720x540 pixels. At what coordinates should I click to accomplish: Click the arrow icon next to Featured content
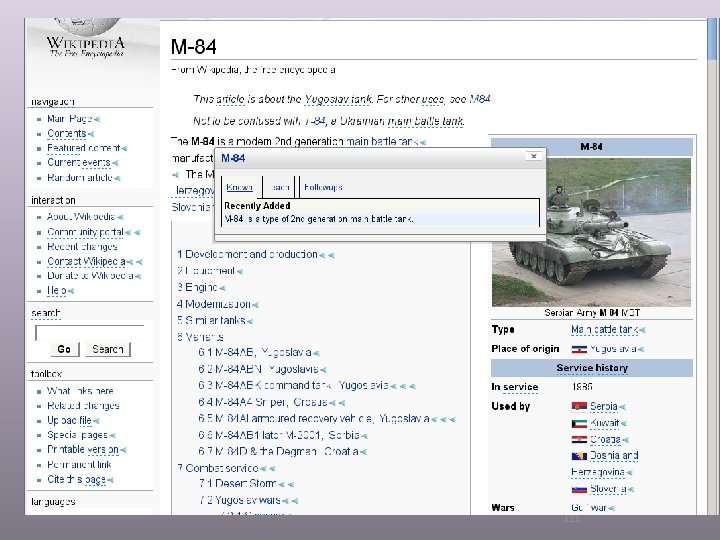(x=124, y=149)
